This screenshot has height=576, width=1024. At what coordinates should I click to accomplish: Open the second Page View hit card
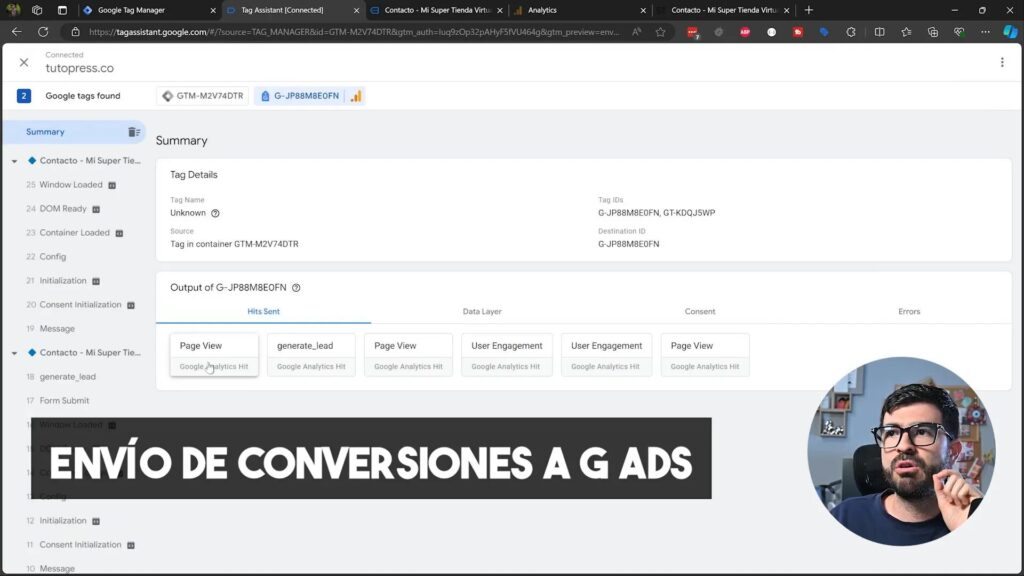[x=408, y=355]
